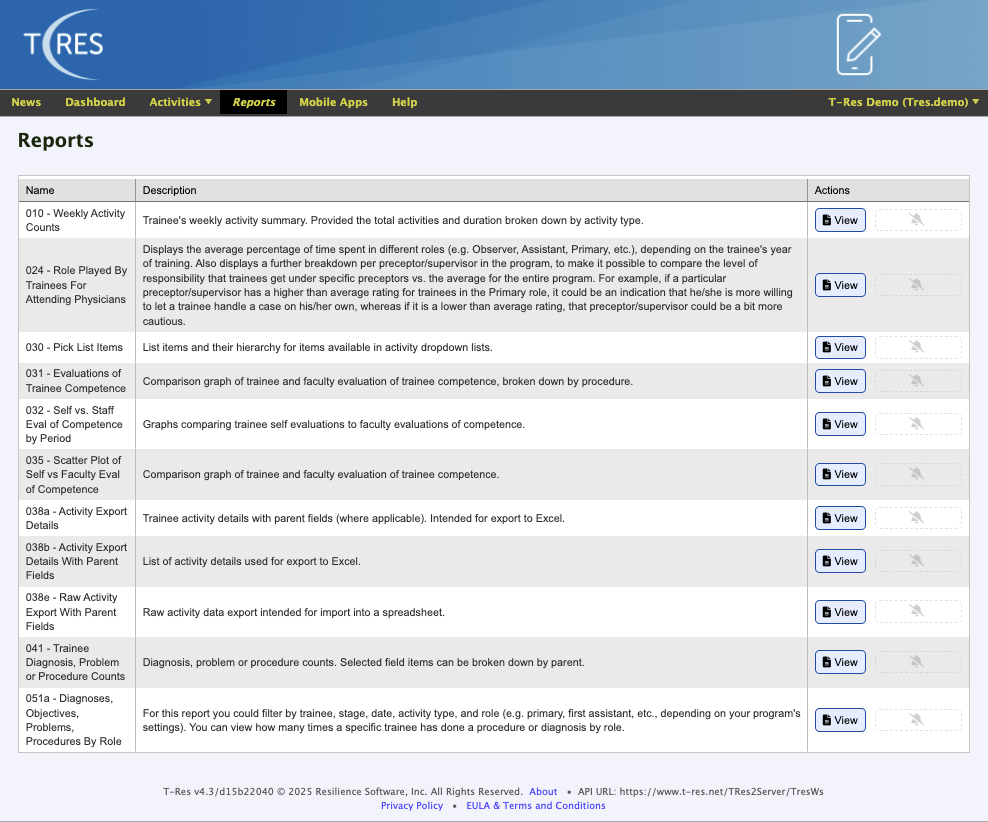Click document icon on 031 Evaluations View button

[826, 380]
